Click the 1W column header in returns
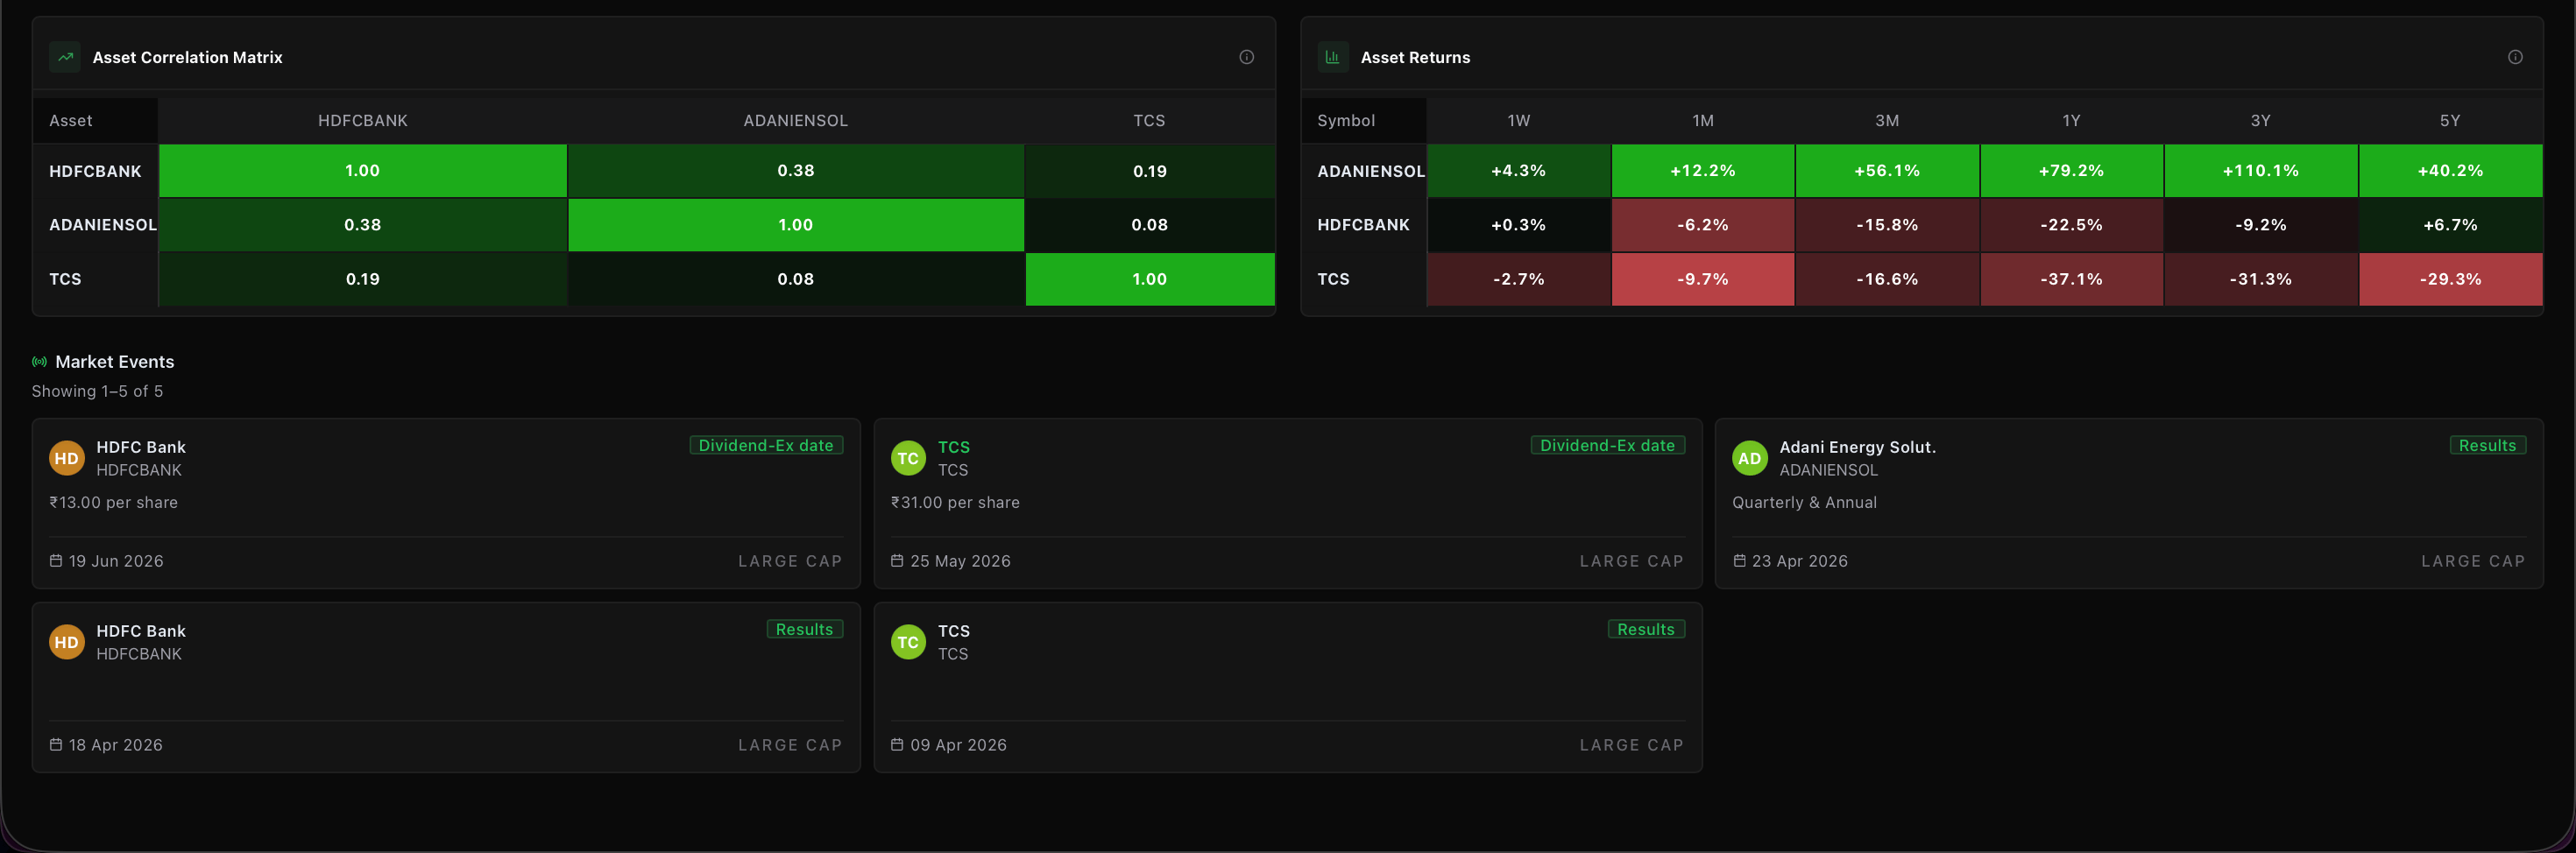The height and width of the screenshot is (853, 2576). click(1519, 120)
